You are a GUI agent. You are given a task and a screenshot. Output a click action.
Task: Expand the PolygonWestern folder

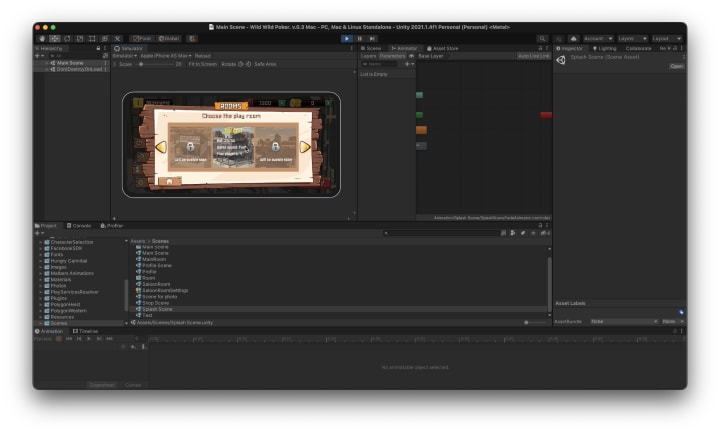click(40, 311)
